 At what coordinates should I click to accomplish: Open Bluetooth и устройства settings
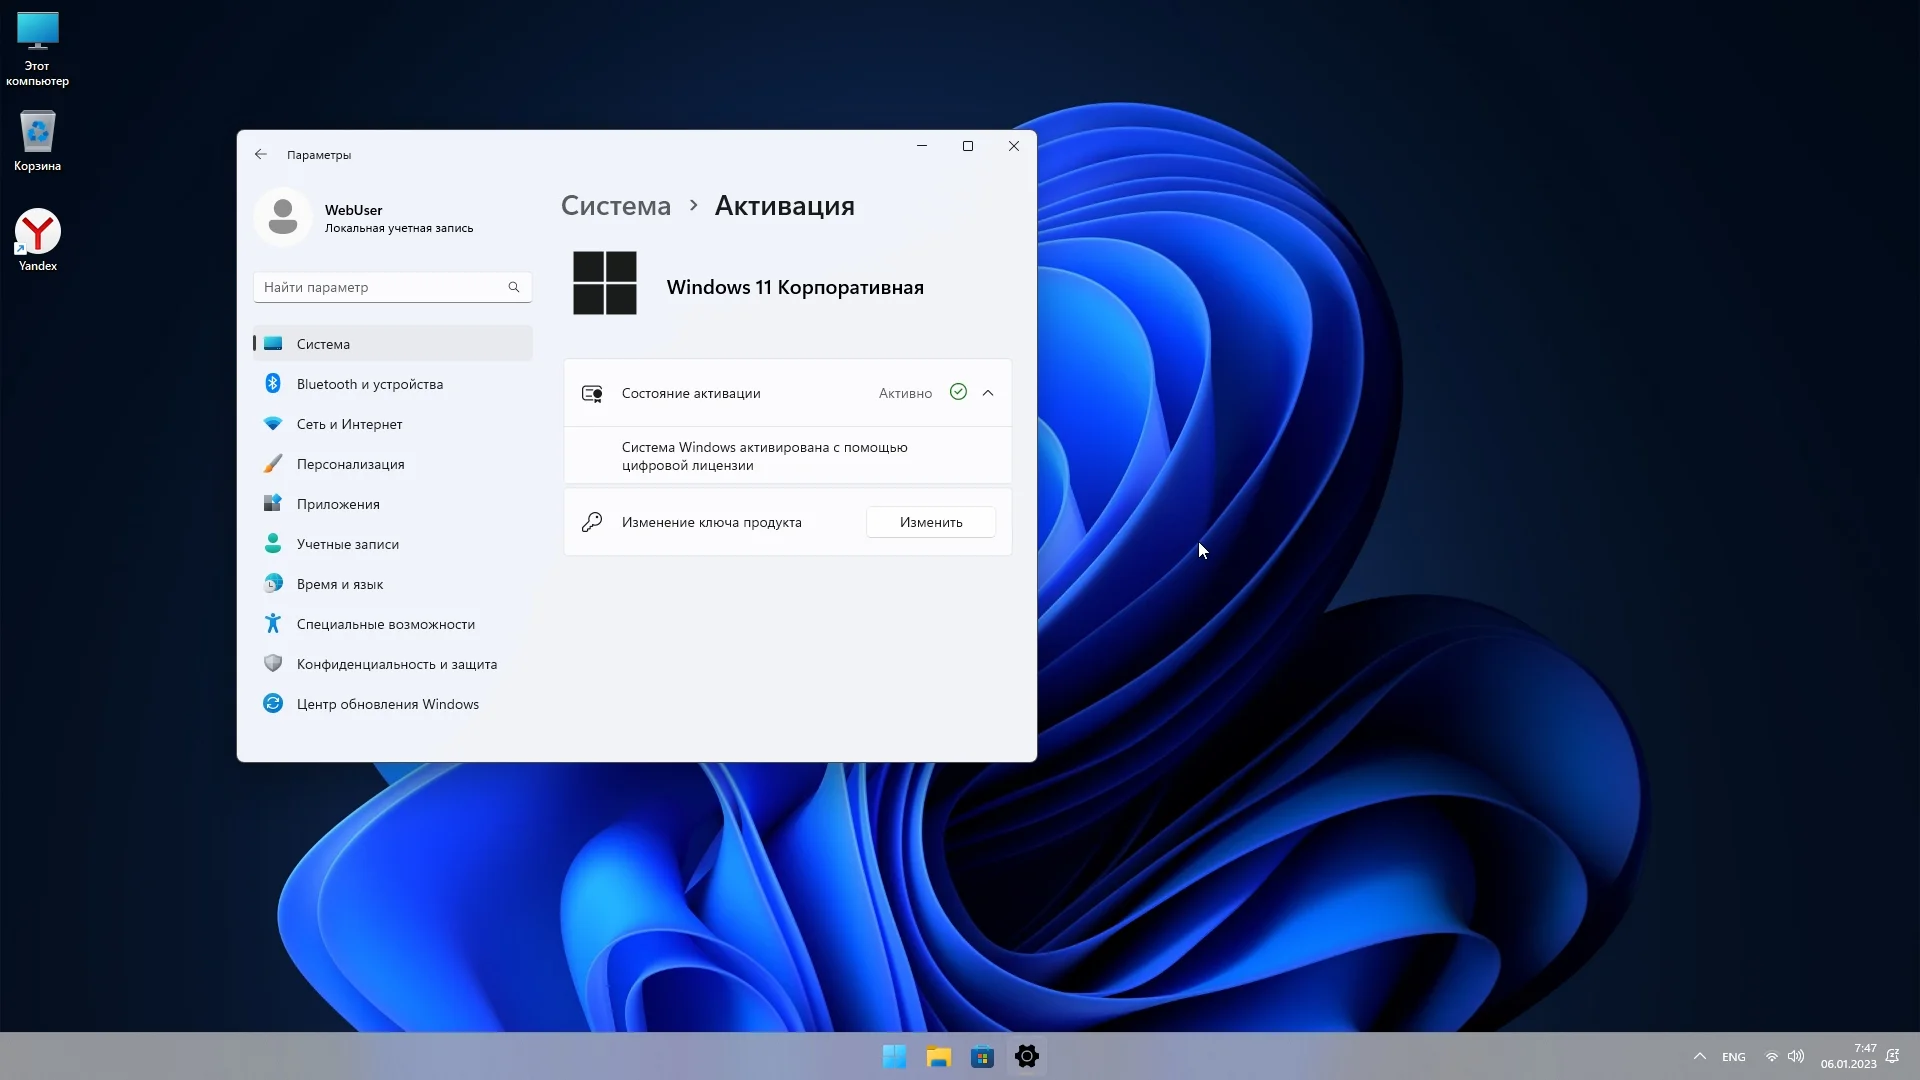(369, 384)
